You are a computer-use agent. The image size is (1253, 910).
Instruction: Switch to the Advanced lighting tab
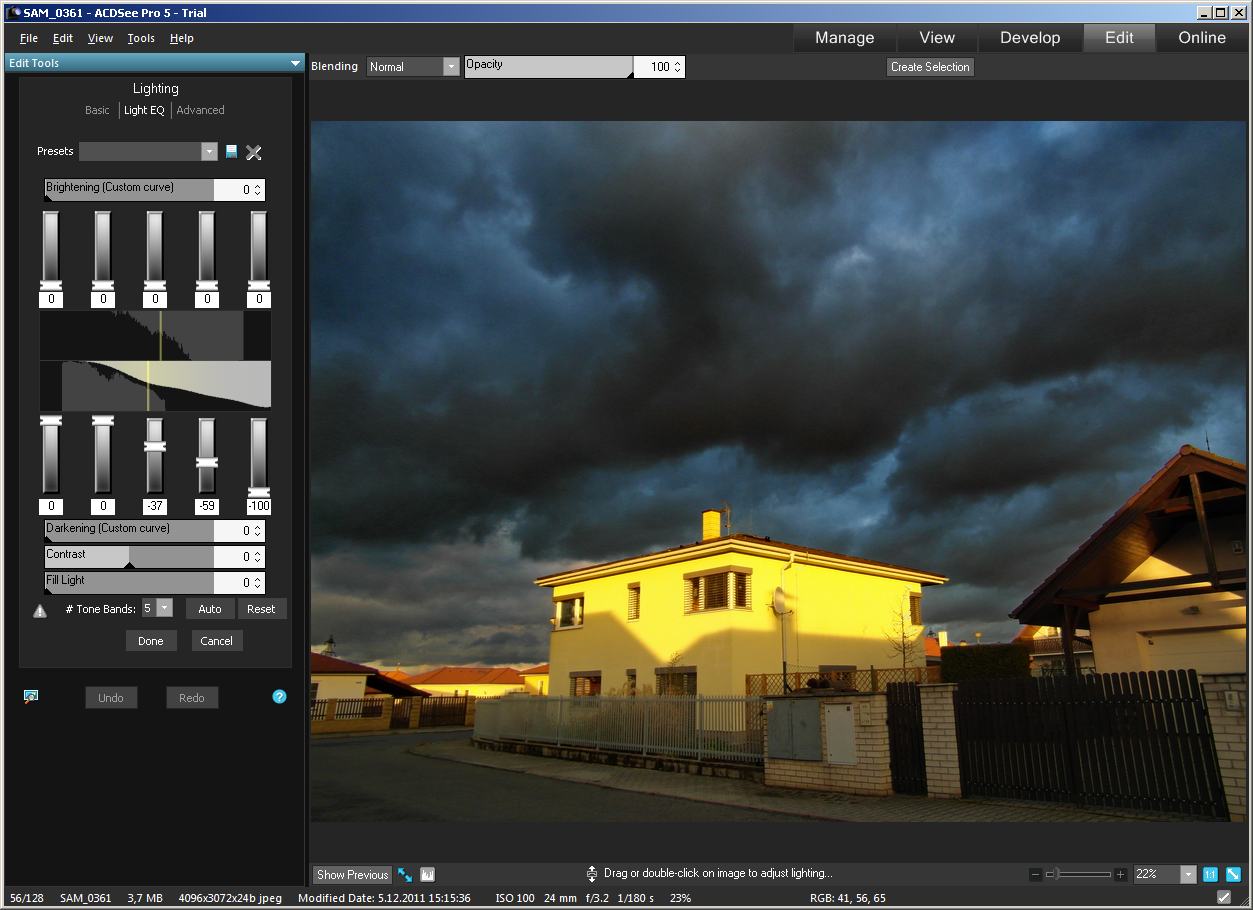(200, 110)
